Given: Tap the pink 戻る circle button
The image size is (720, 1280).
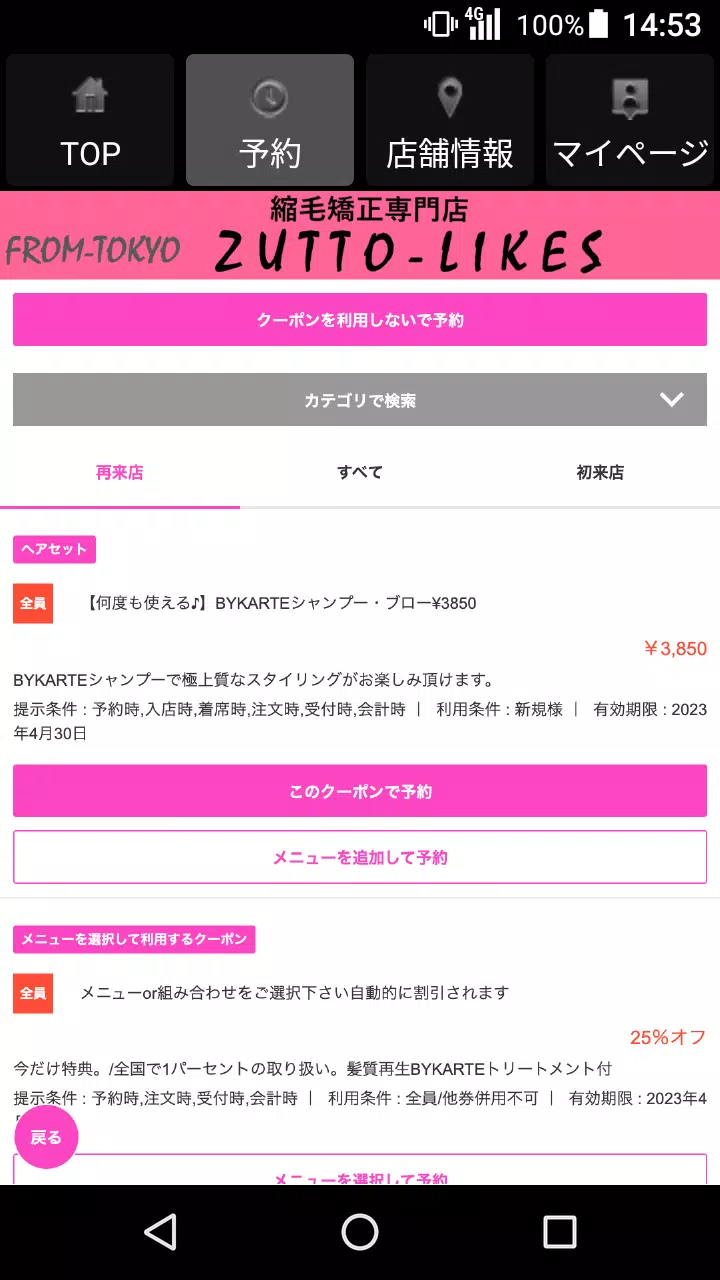Looking at the screenshot, I should point(46,1137).
